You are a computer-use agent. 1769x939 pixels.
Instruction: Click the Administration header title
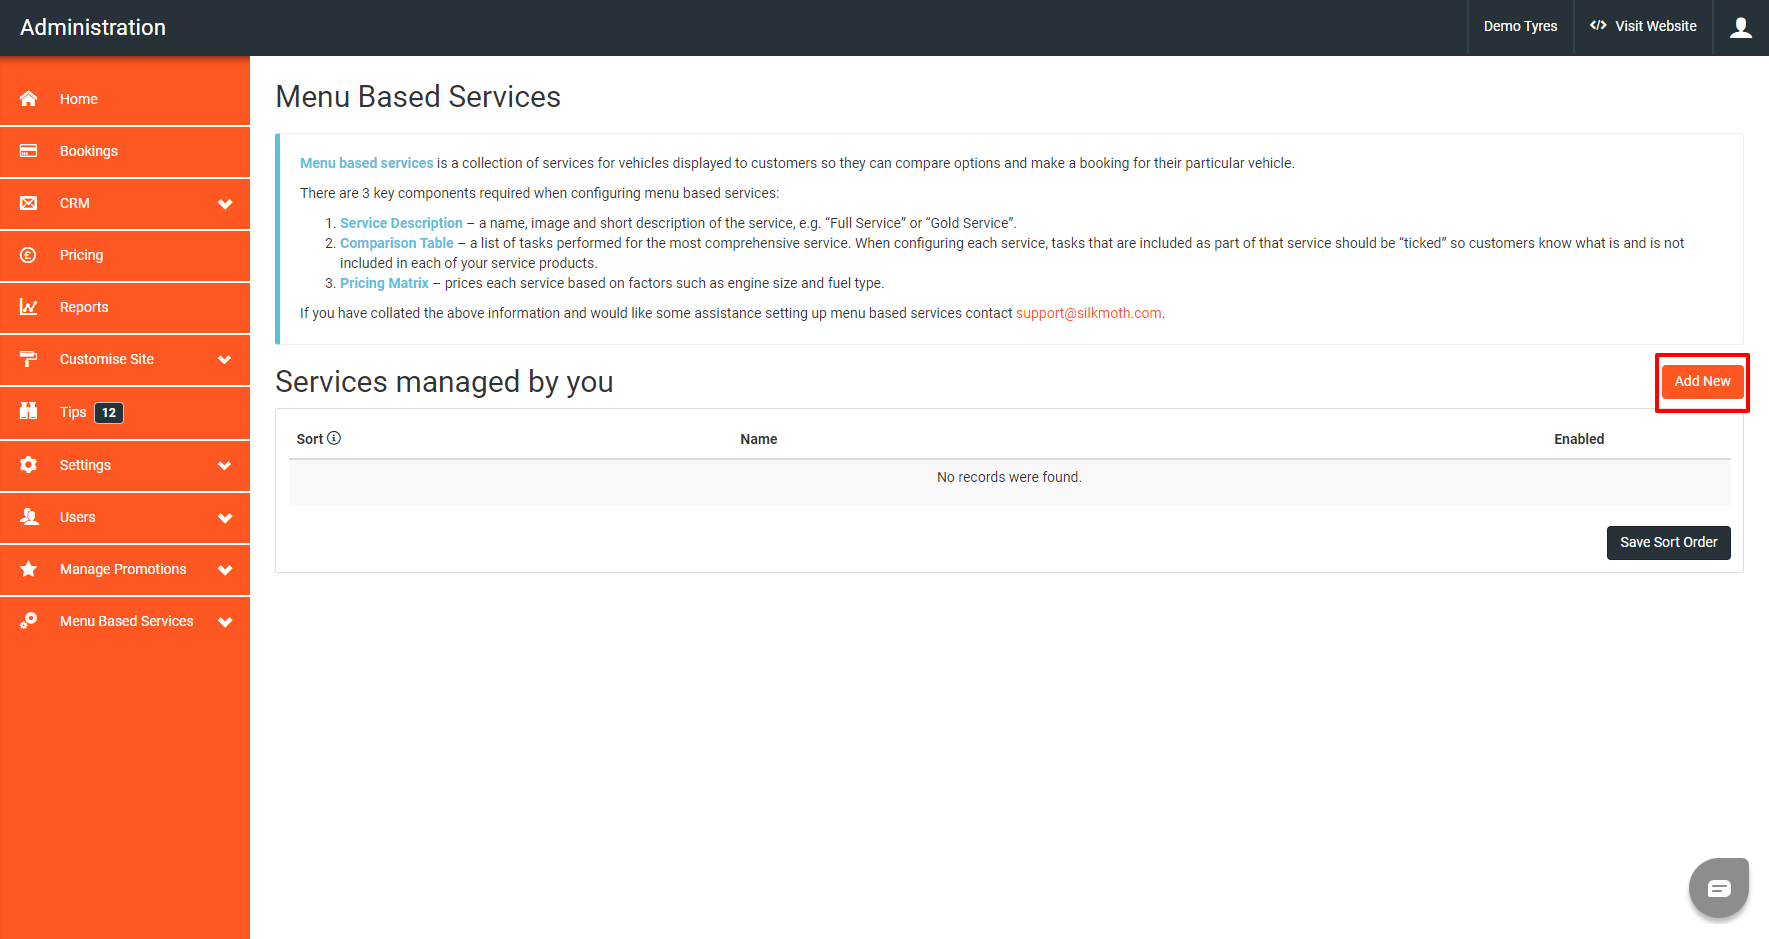pos(93,27)
